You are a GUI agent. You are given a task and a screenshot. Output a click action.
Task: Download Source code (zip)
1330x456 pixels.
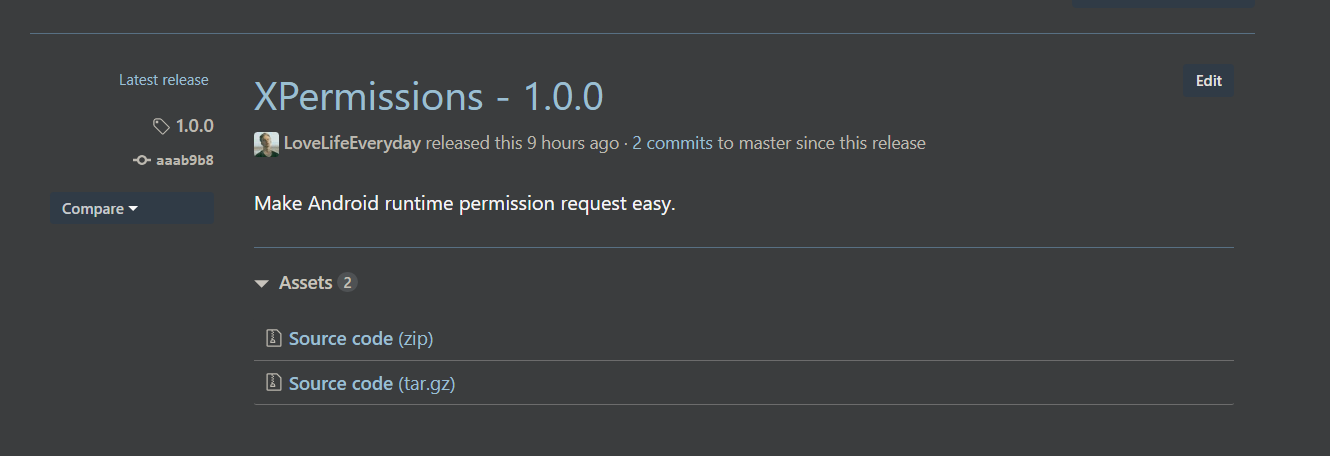pyautogui.click(x=361, y=339)
